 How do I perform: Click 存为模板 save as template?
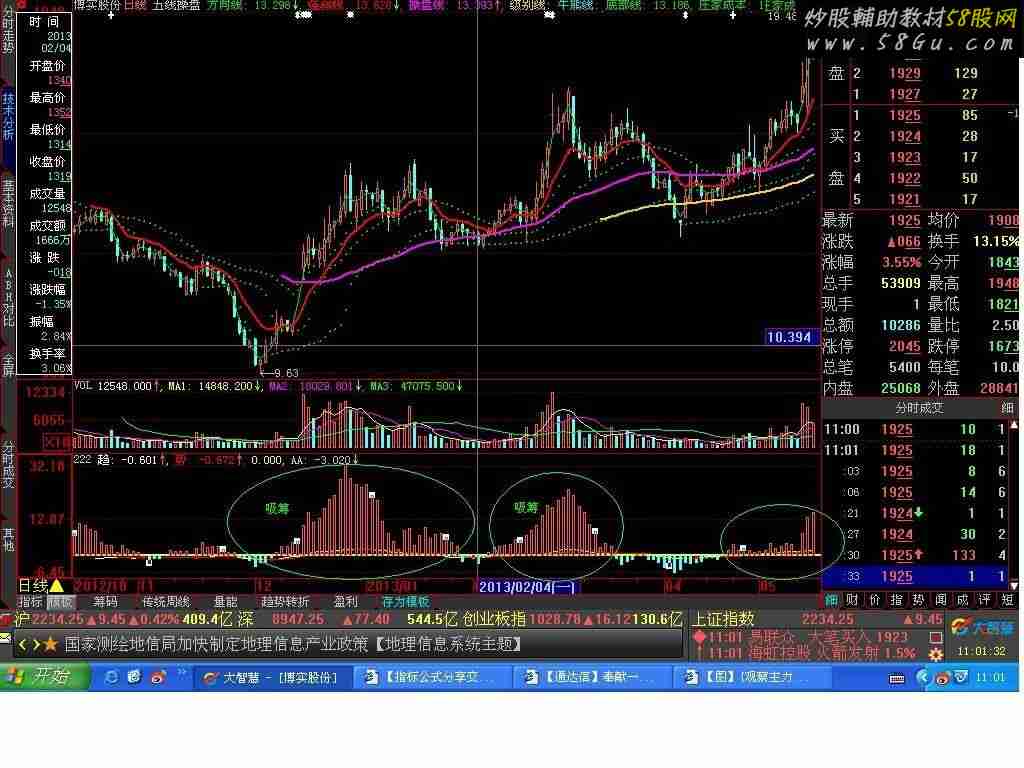tap(406, 602)
